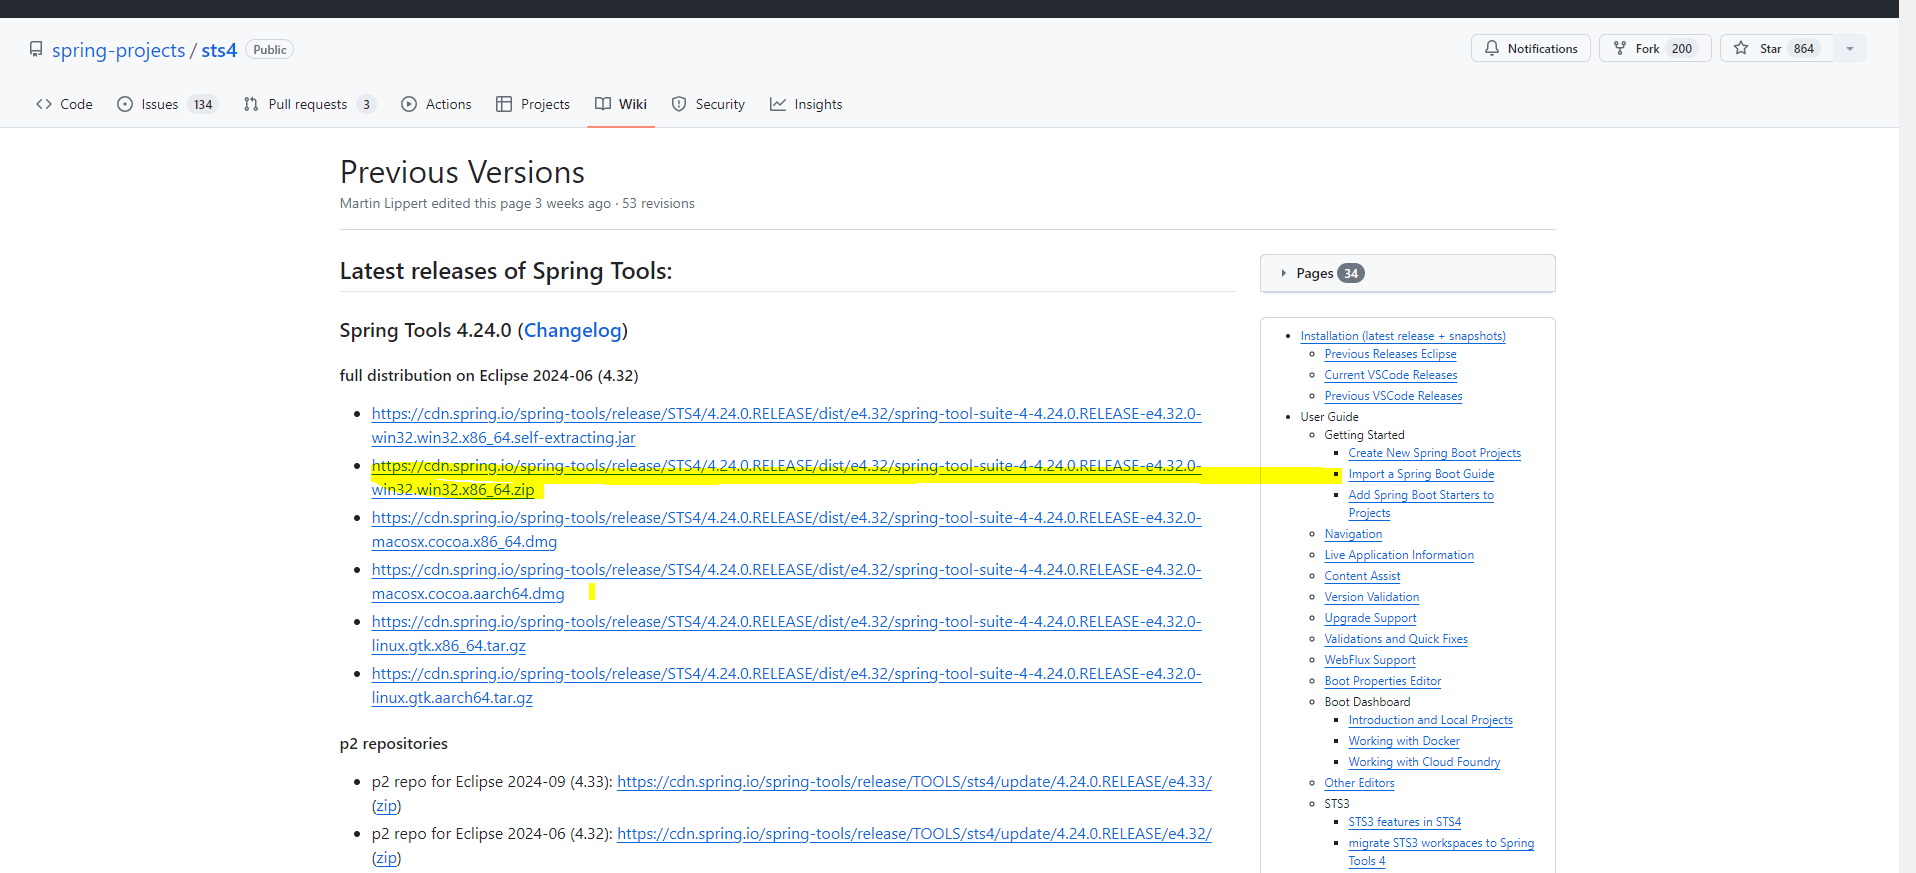1916x873 pixels.
Task: Download the win32.x86_64.zip link
Action: point(786,478)
